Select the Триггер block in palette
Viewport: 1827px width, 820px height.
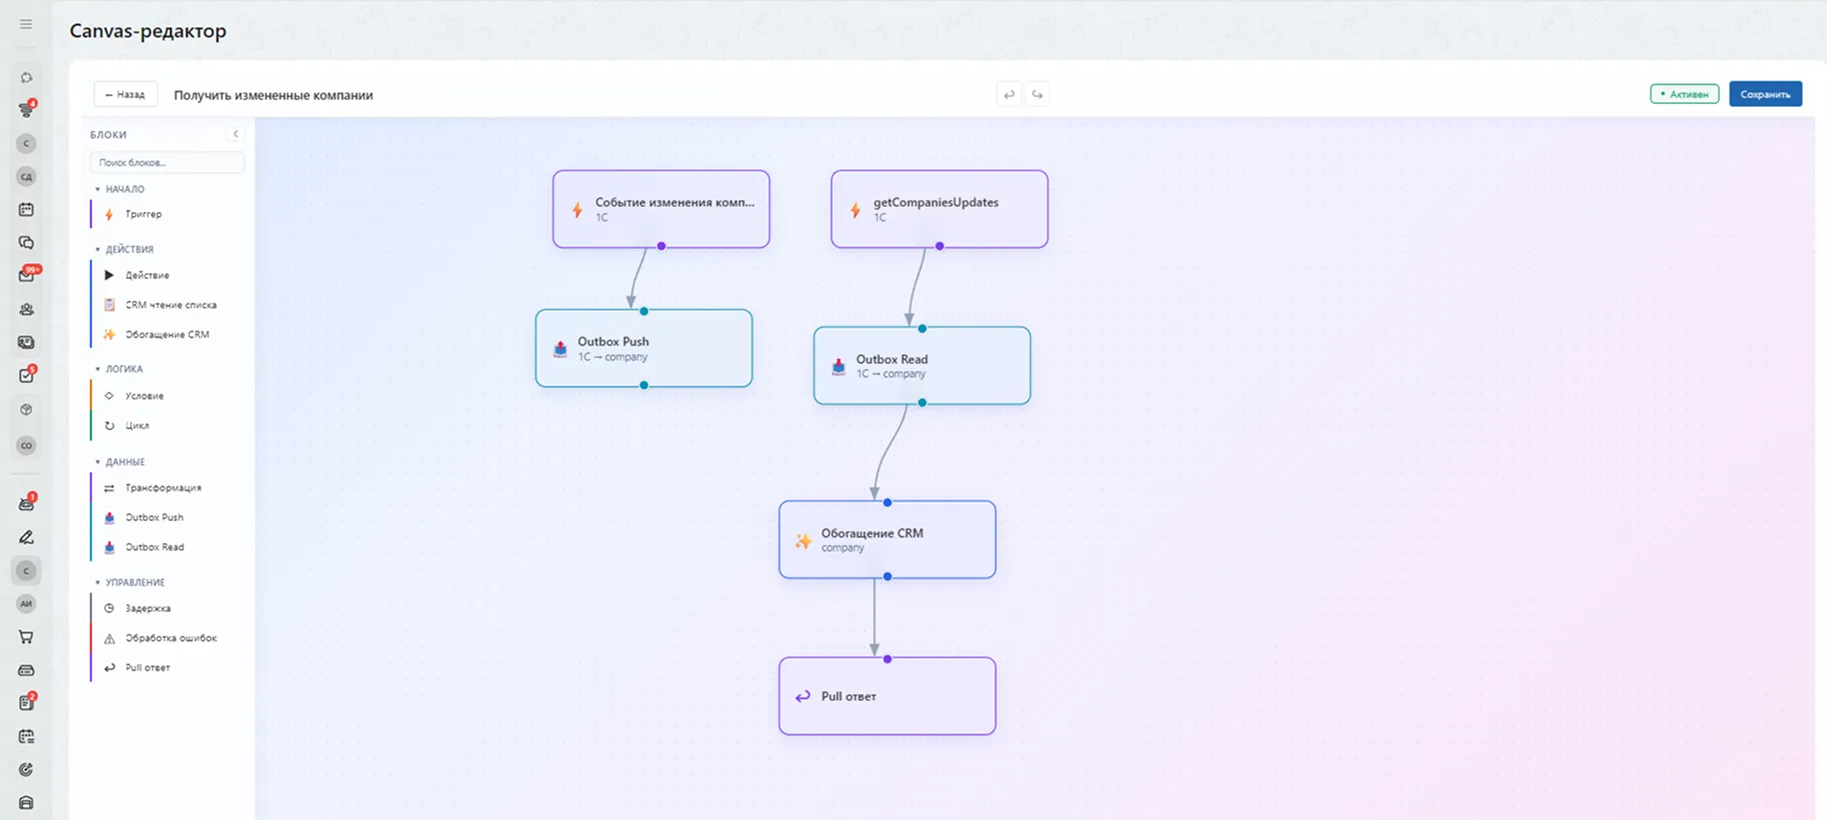point(167,214)
